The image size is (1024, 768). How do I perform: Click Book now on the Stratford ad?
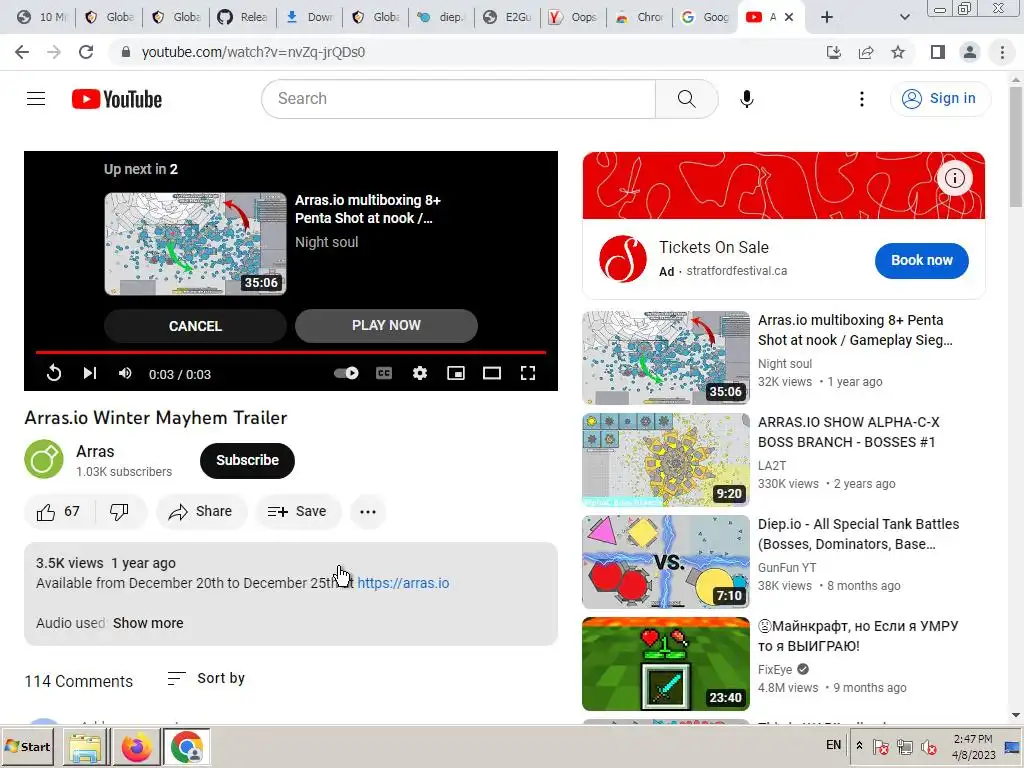click(x=921, y=260)
